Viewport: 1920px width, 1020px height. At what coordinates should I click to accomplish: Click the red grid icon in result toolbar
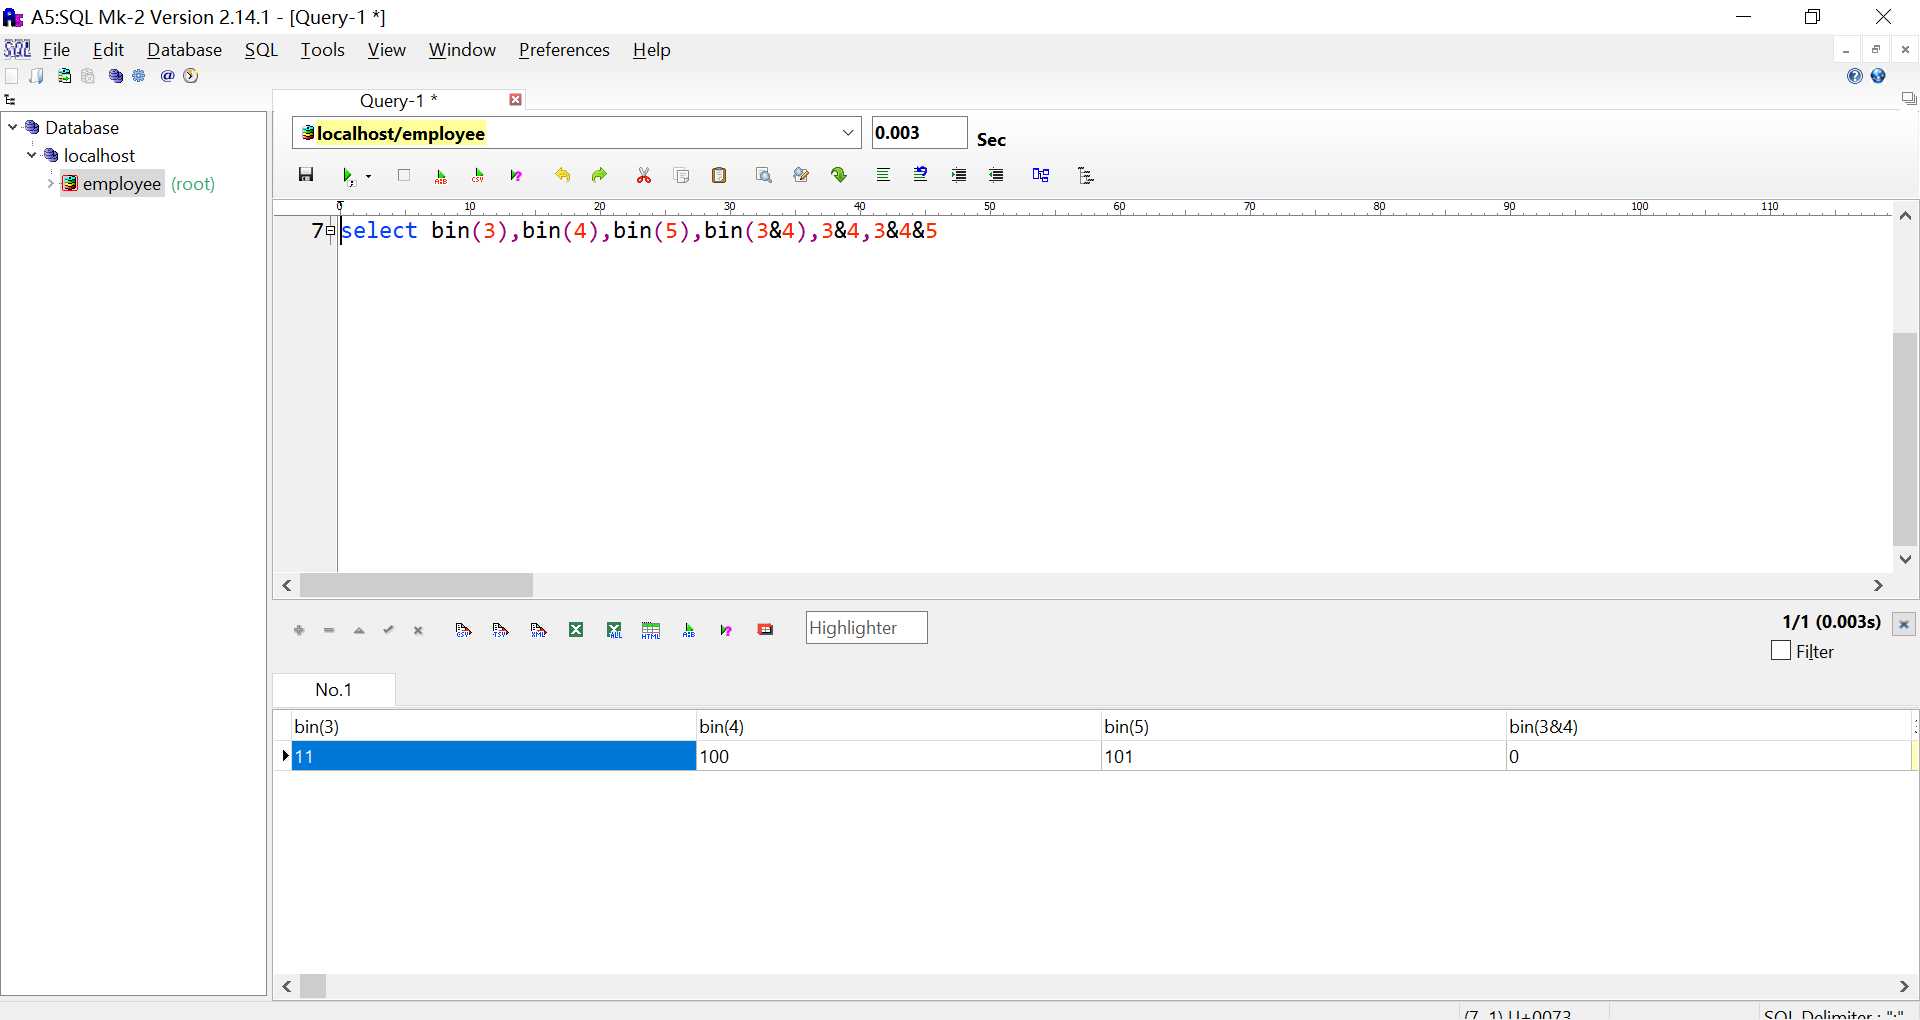coord(766,630)
